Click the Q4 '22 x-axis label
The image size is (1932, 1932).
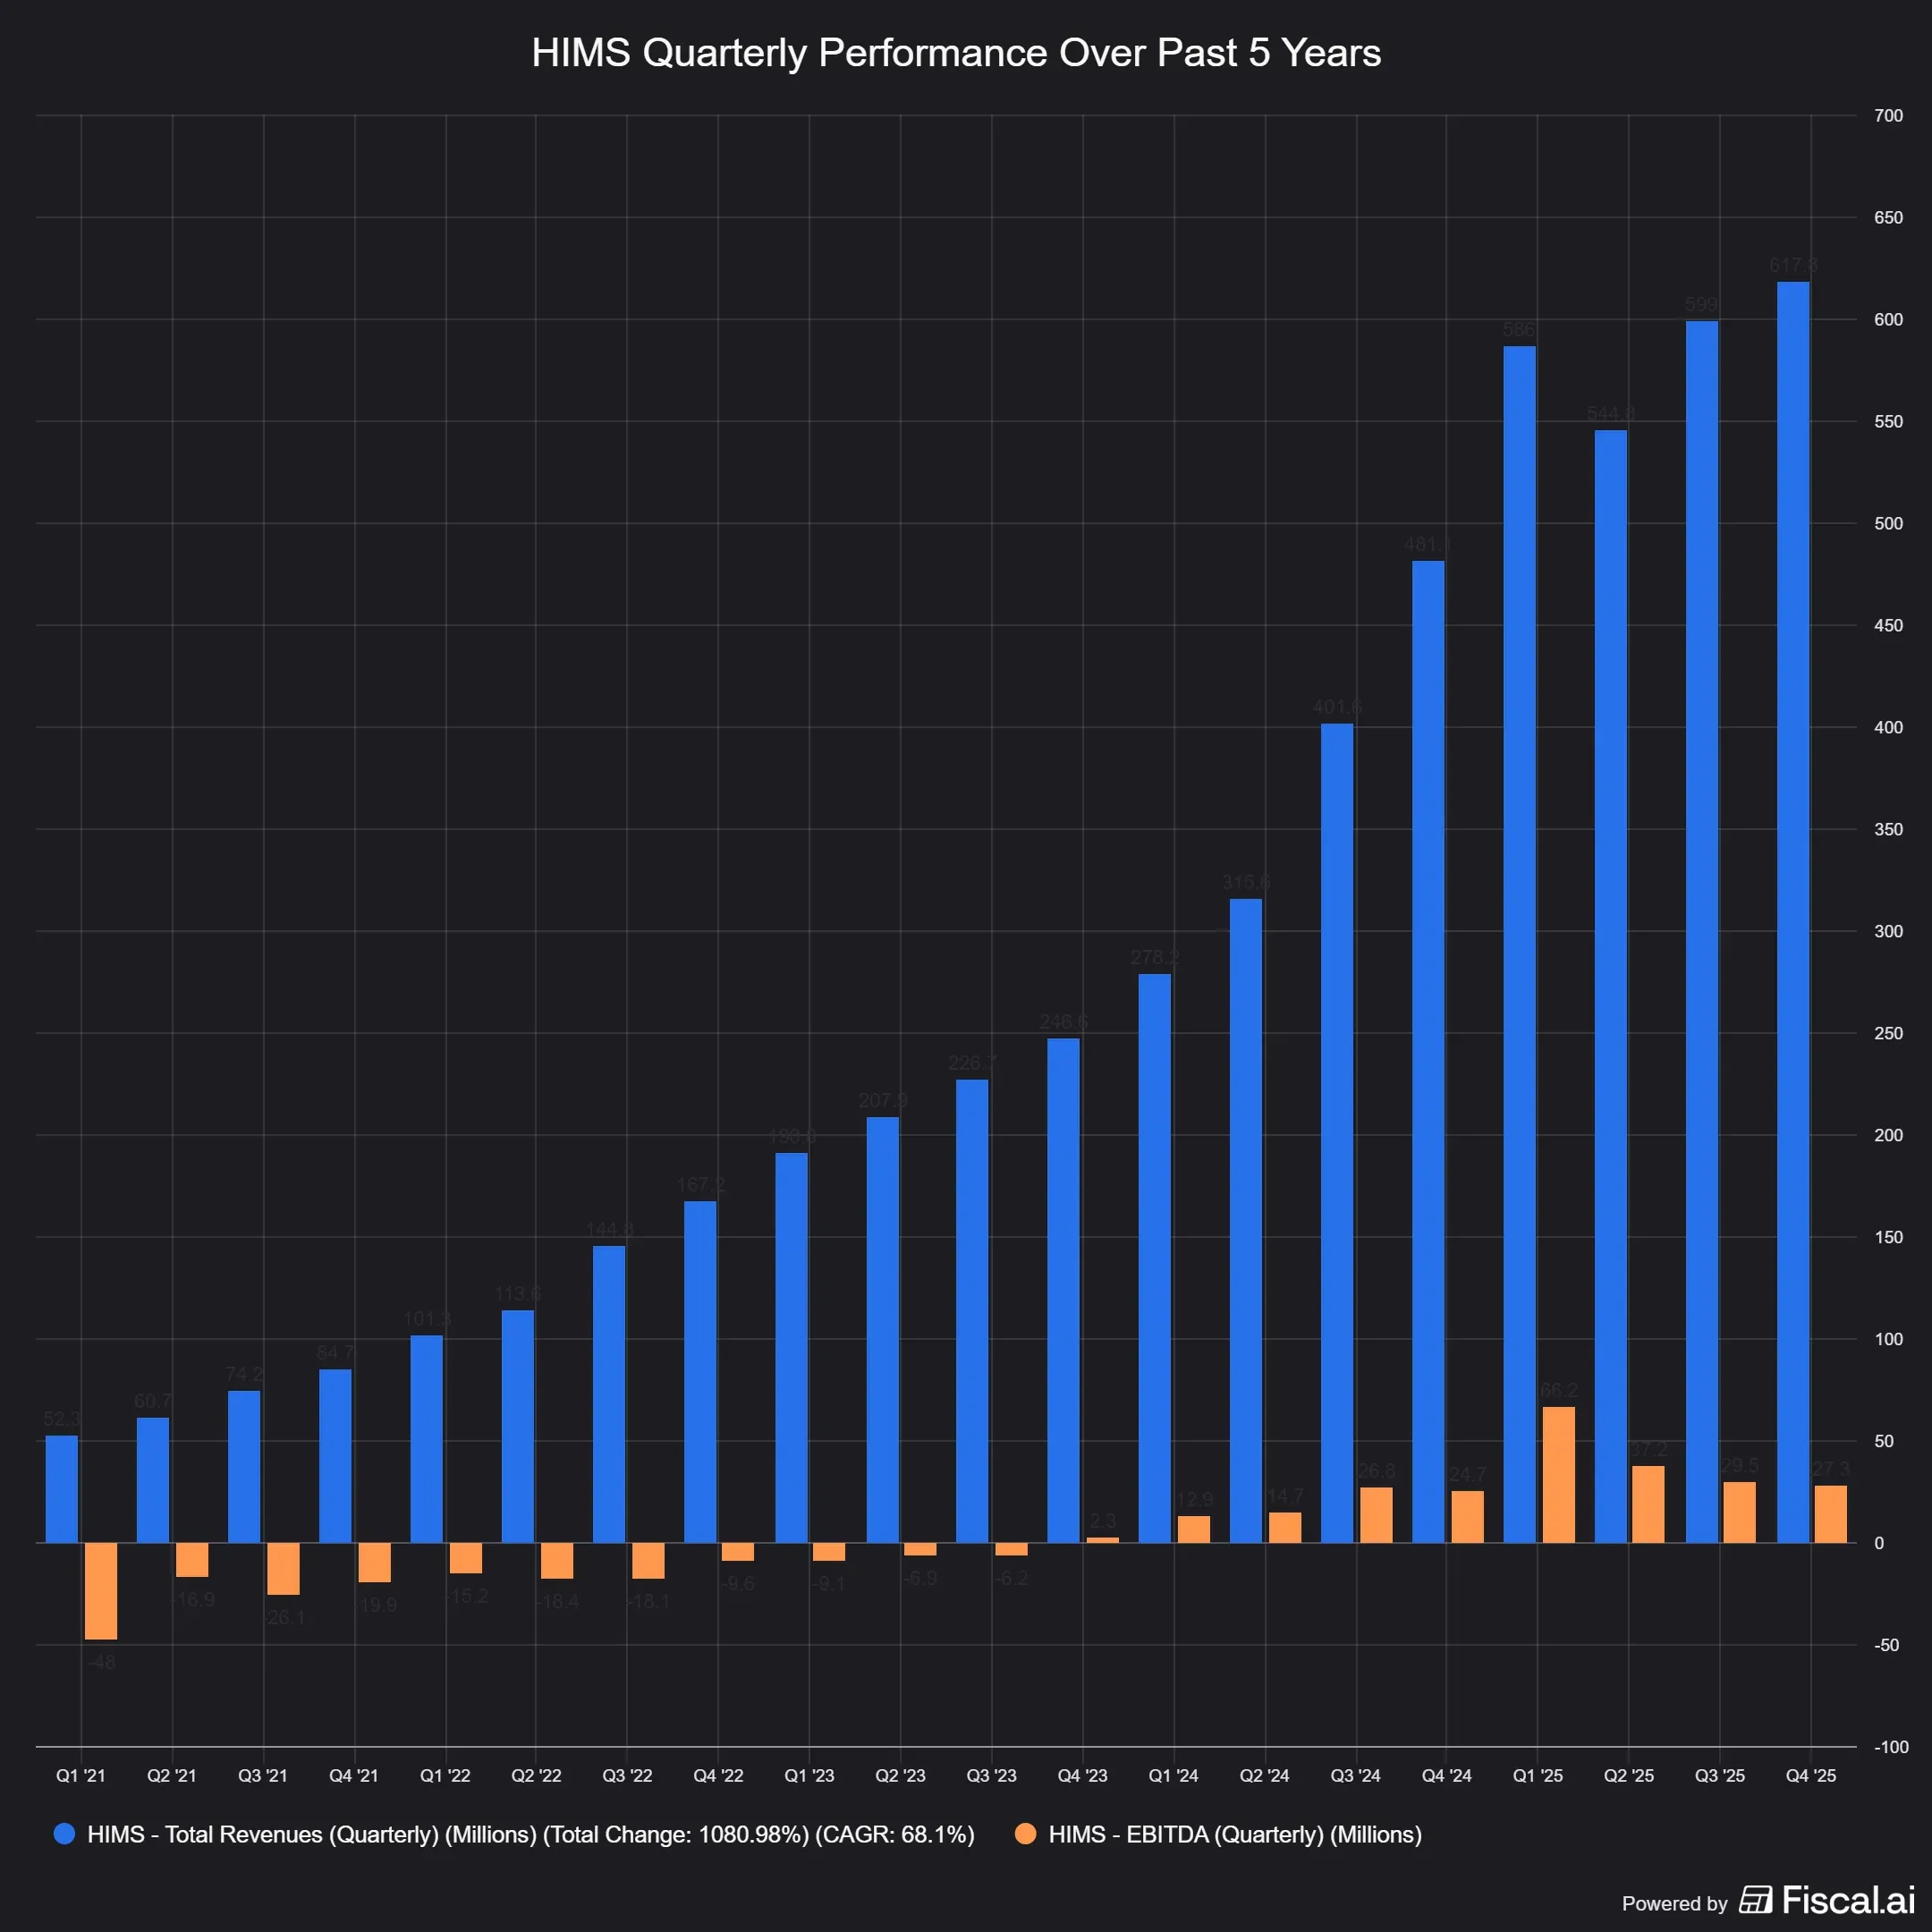pyautogui.click(x=718, y=1775)
